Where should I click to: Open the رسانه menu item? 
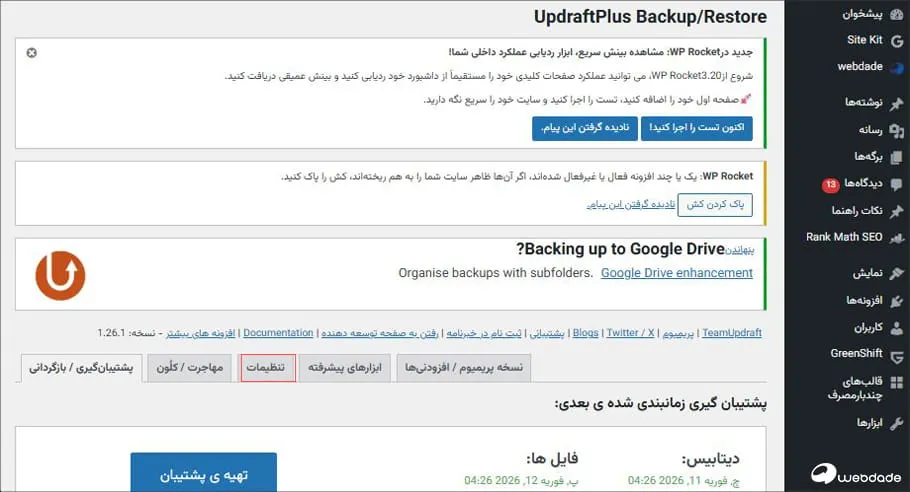tap(871, 130)
